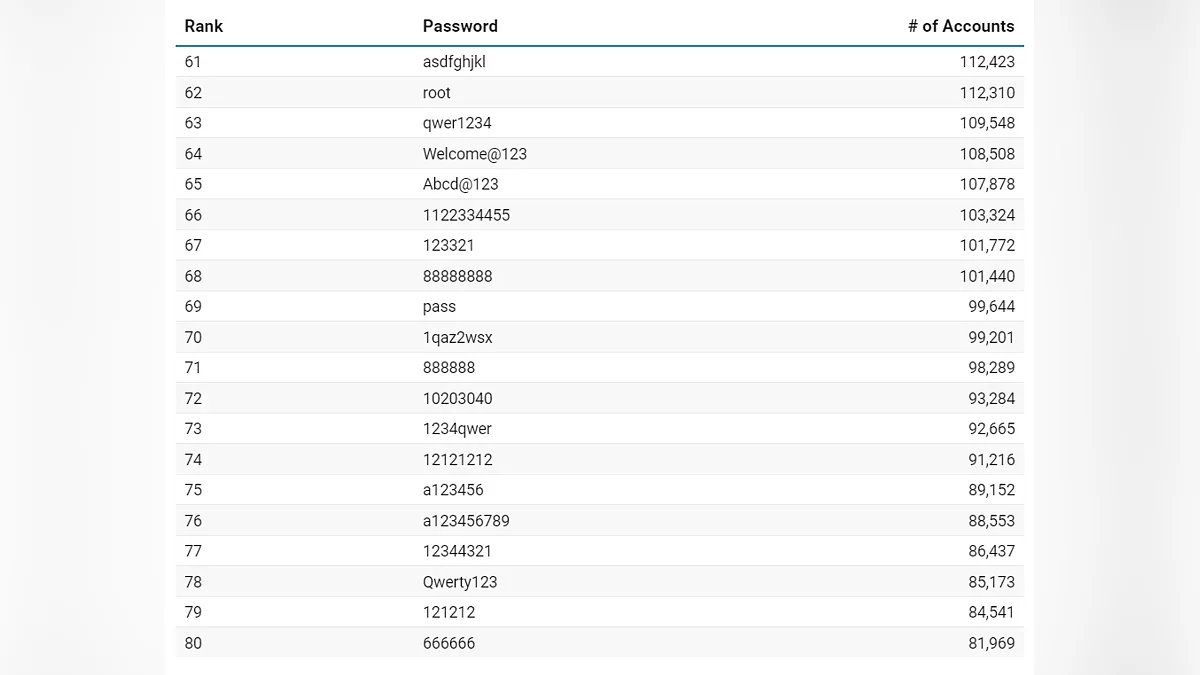Click the '10203040' password cell
This screenshot has height=675, width=1200.
click(x=458, y=398)
